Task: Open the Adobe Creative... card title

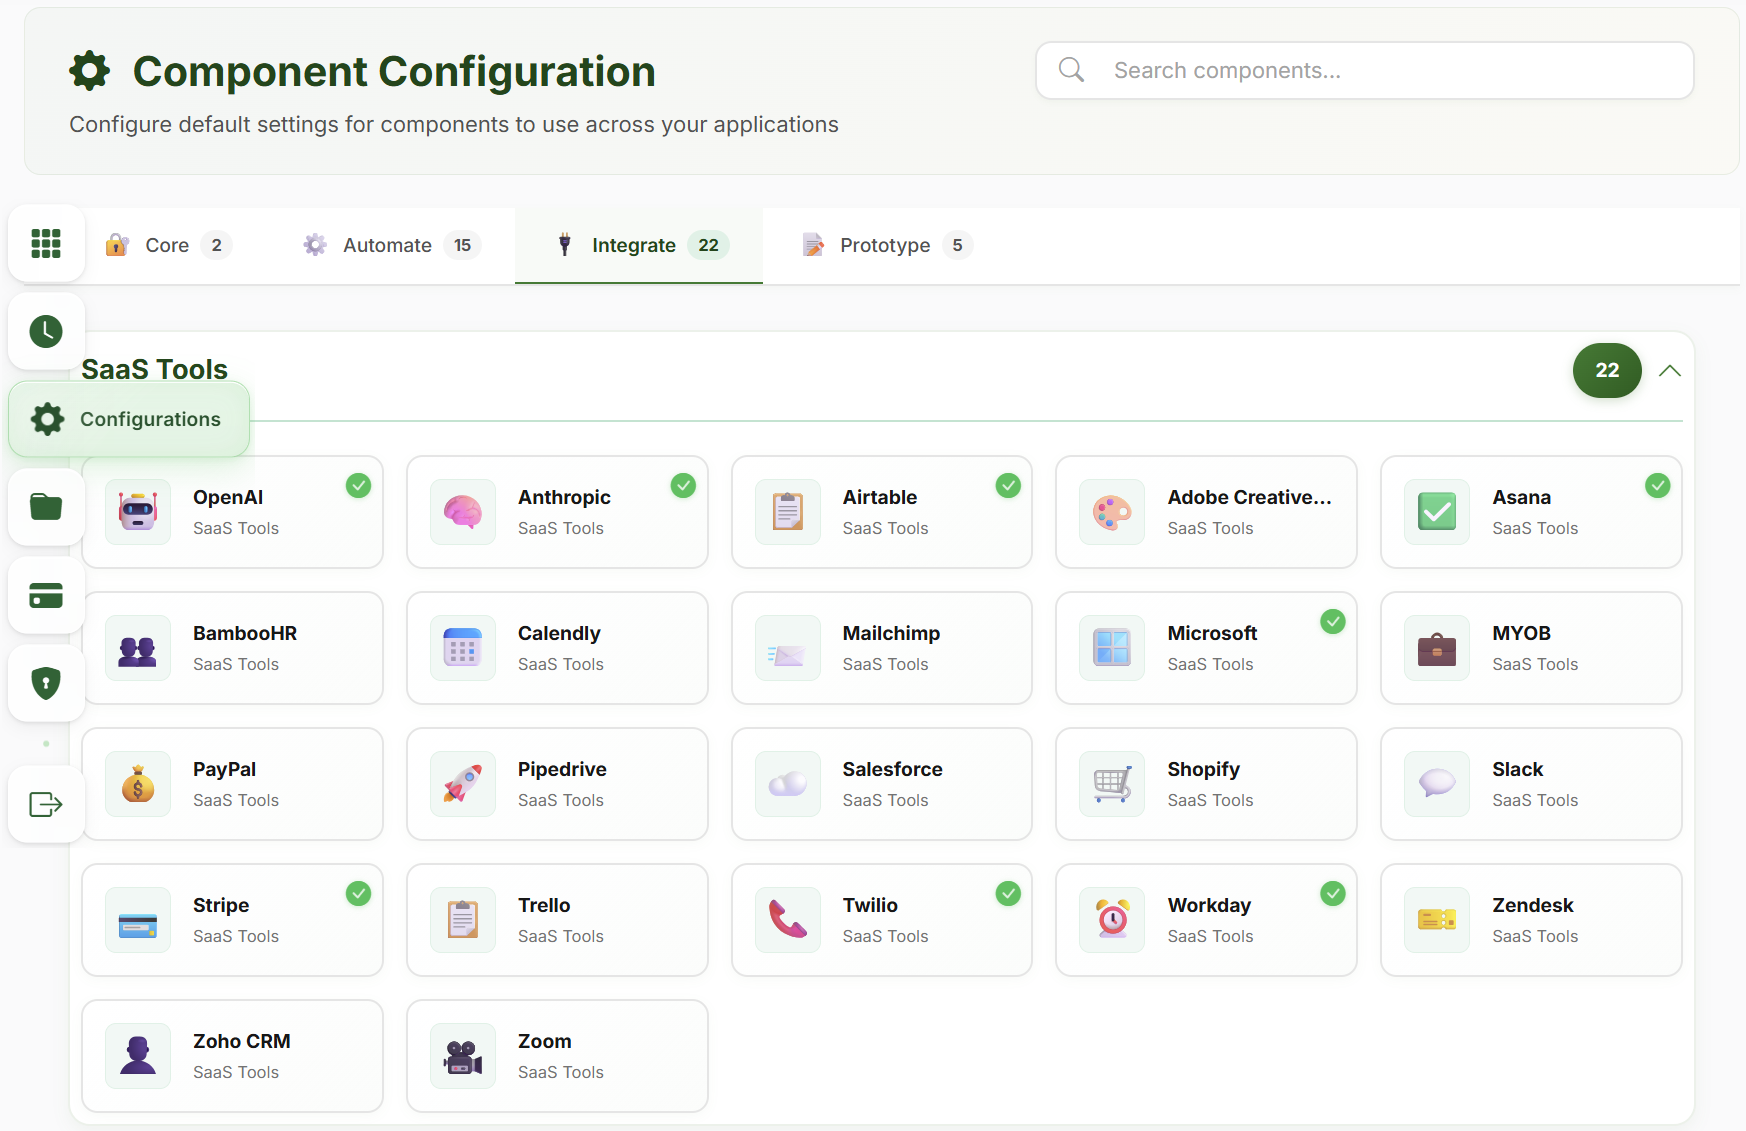Action: tap(1249, 497)
